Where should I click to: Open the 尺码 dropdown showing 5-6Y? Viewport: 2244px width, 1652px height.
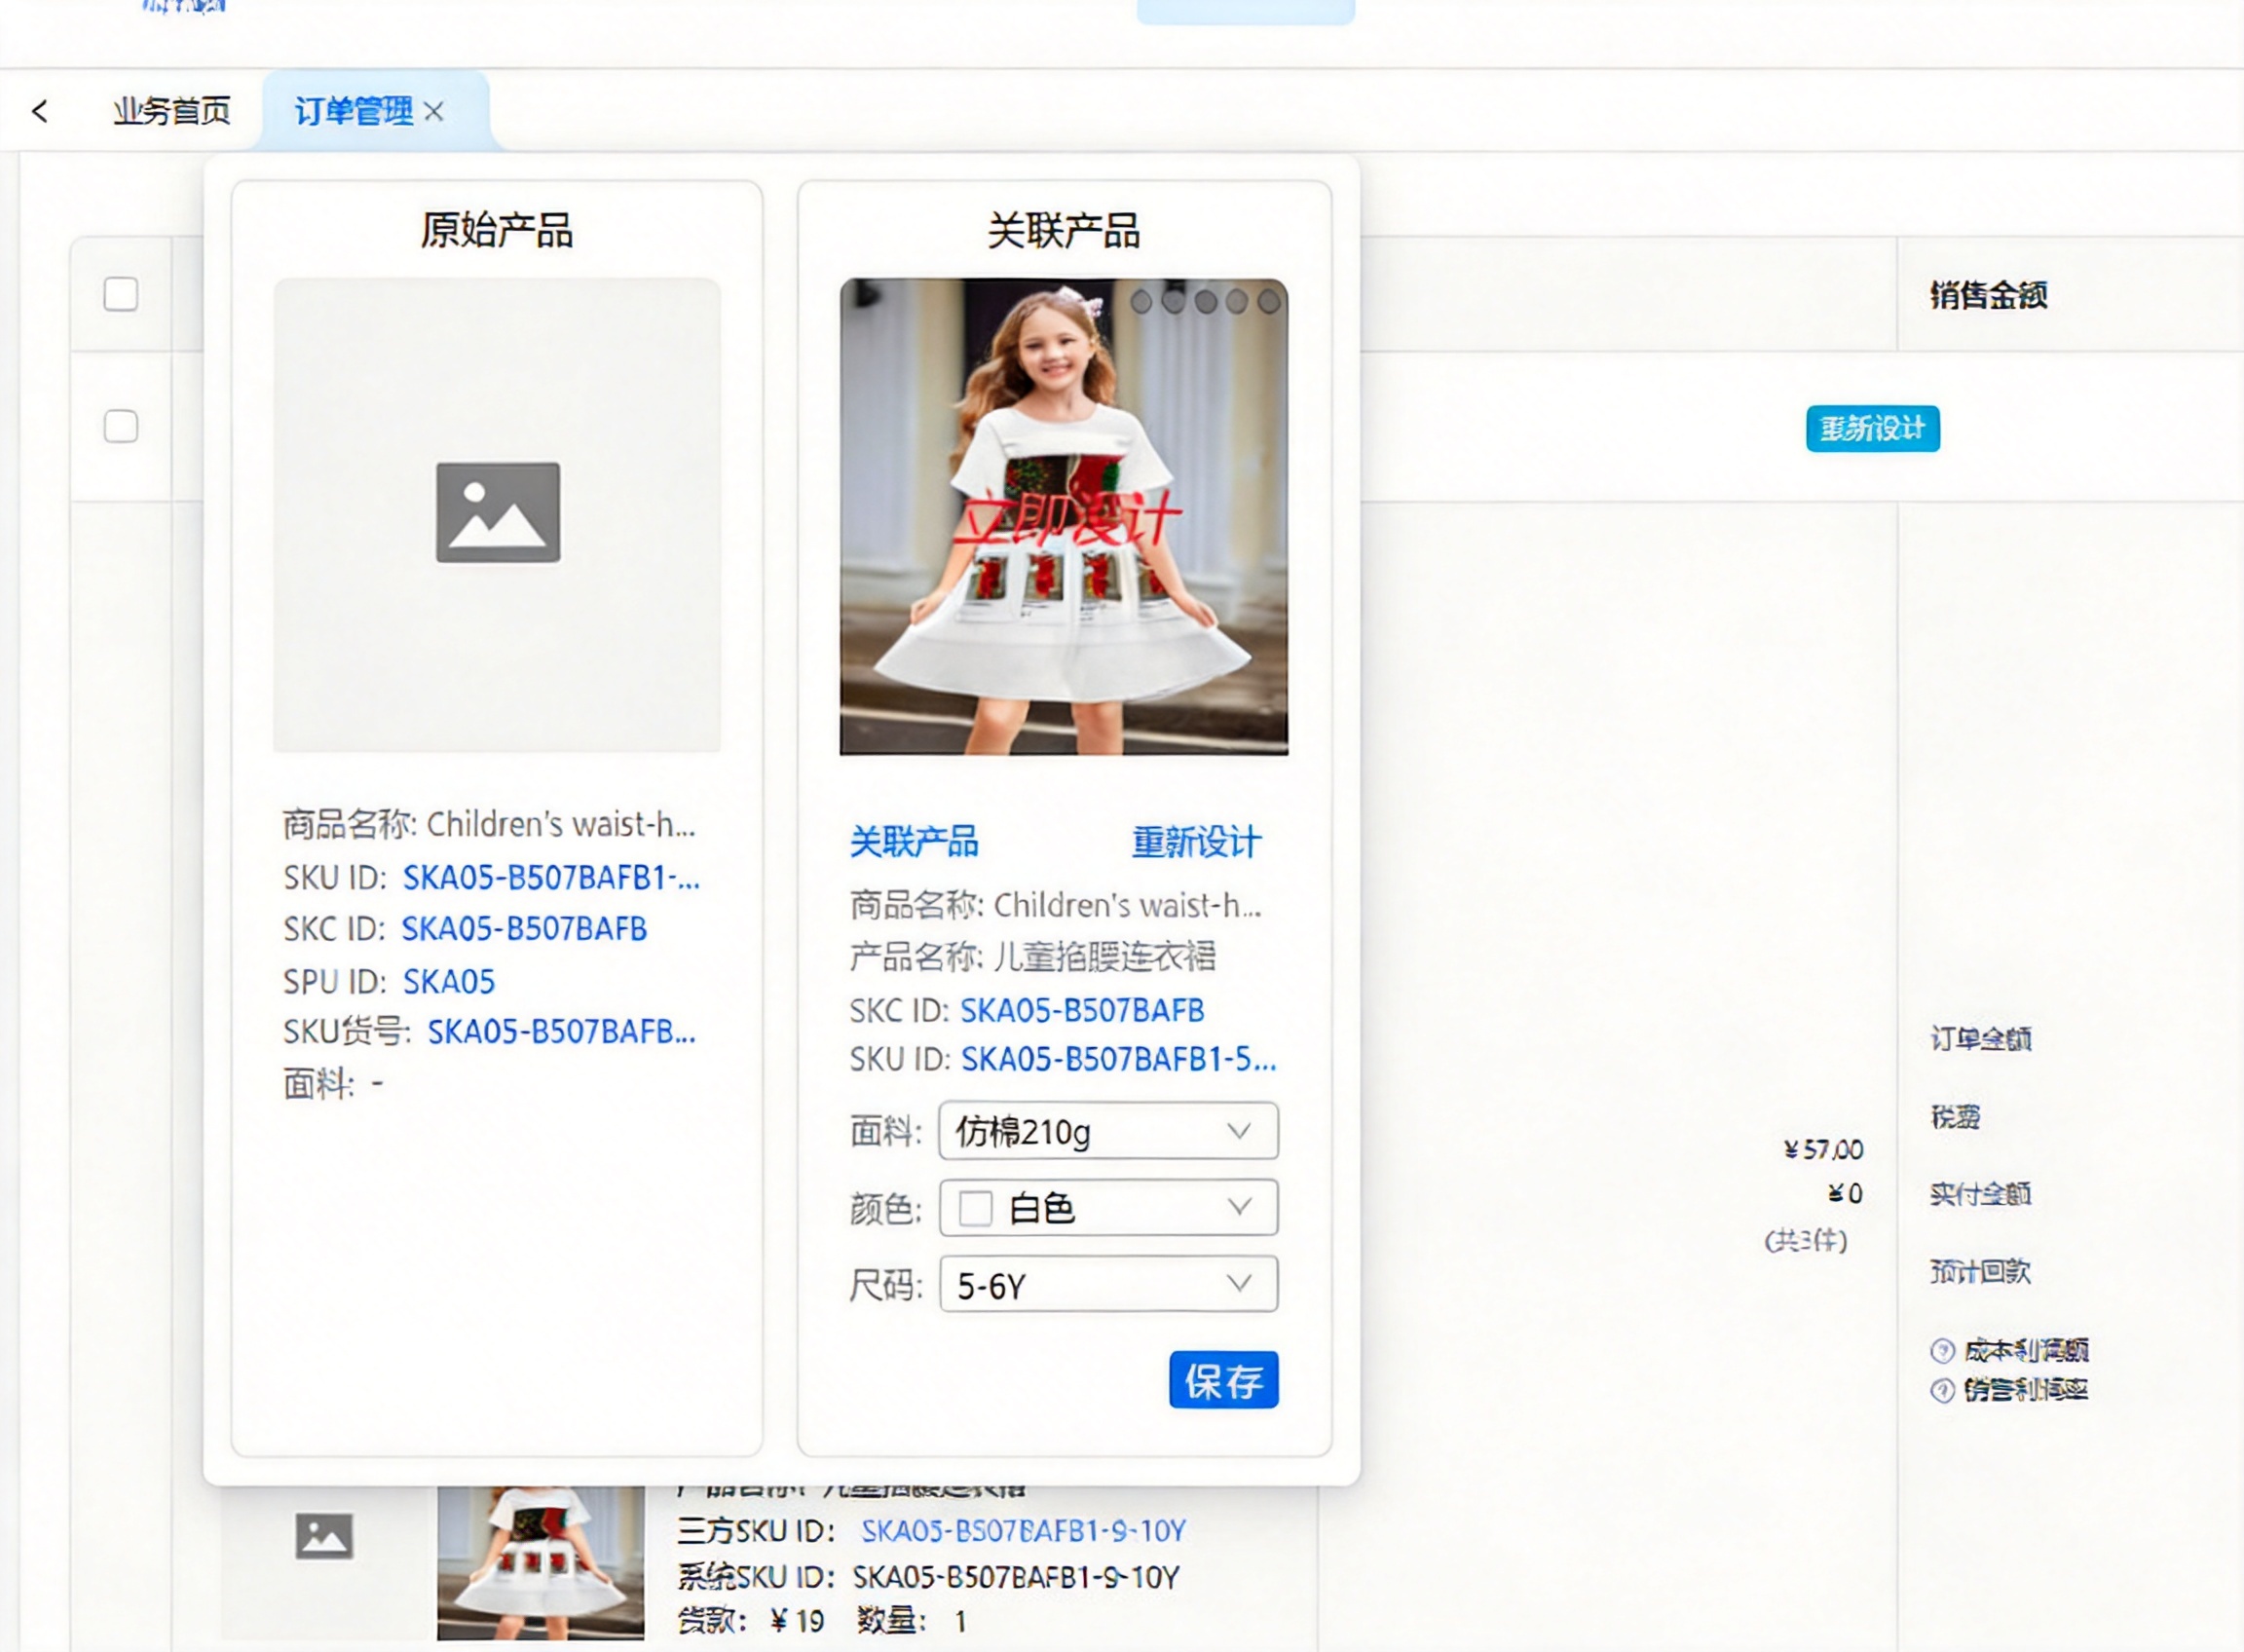pyautogui.click(x=1108, y=1284)
